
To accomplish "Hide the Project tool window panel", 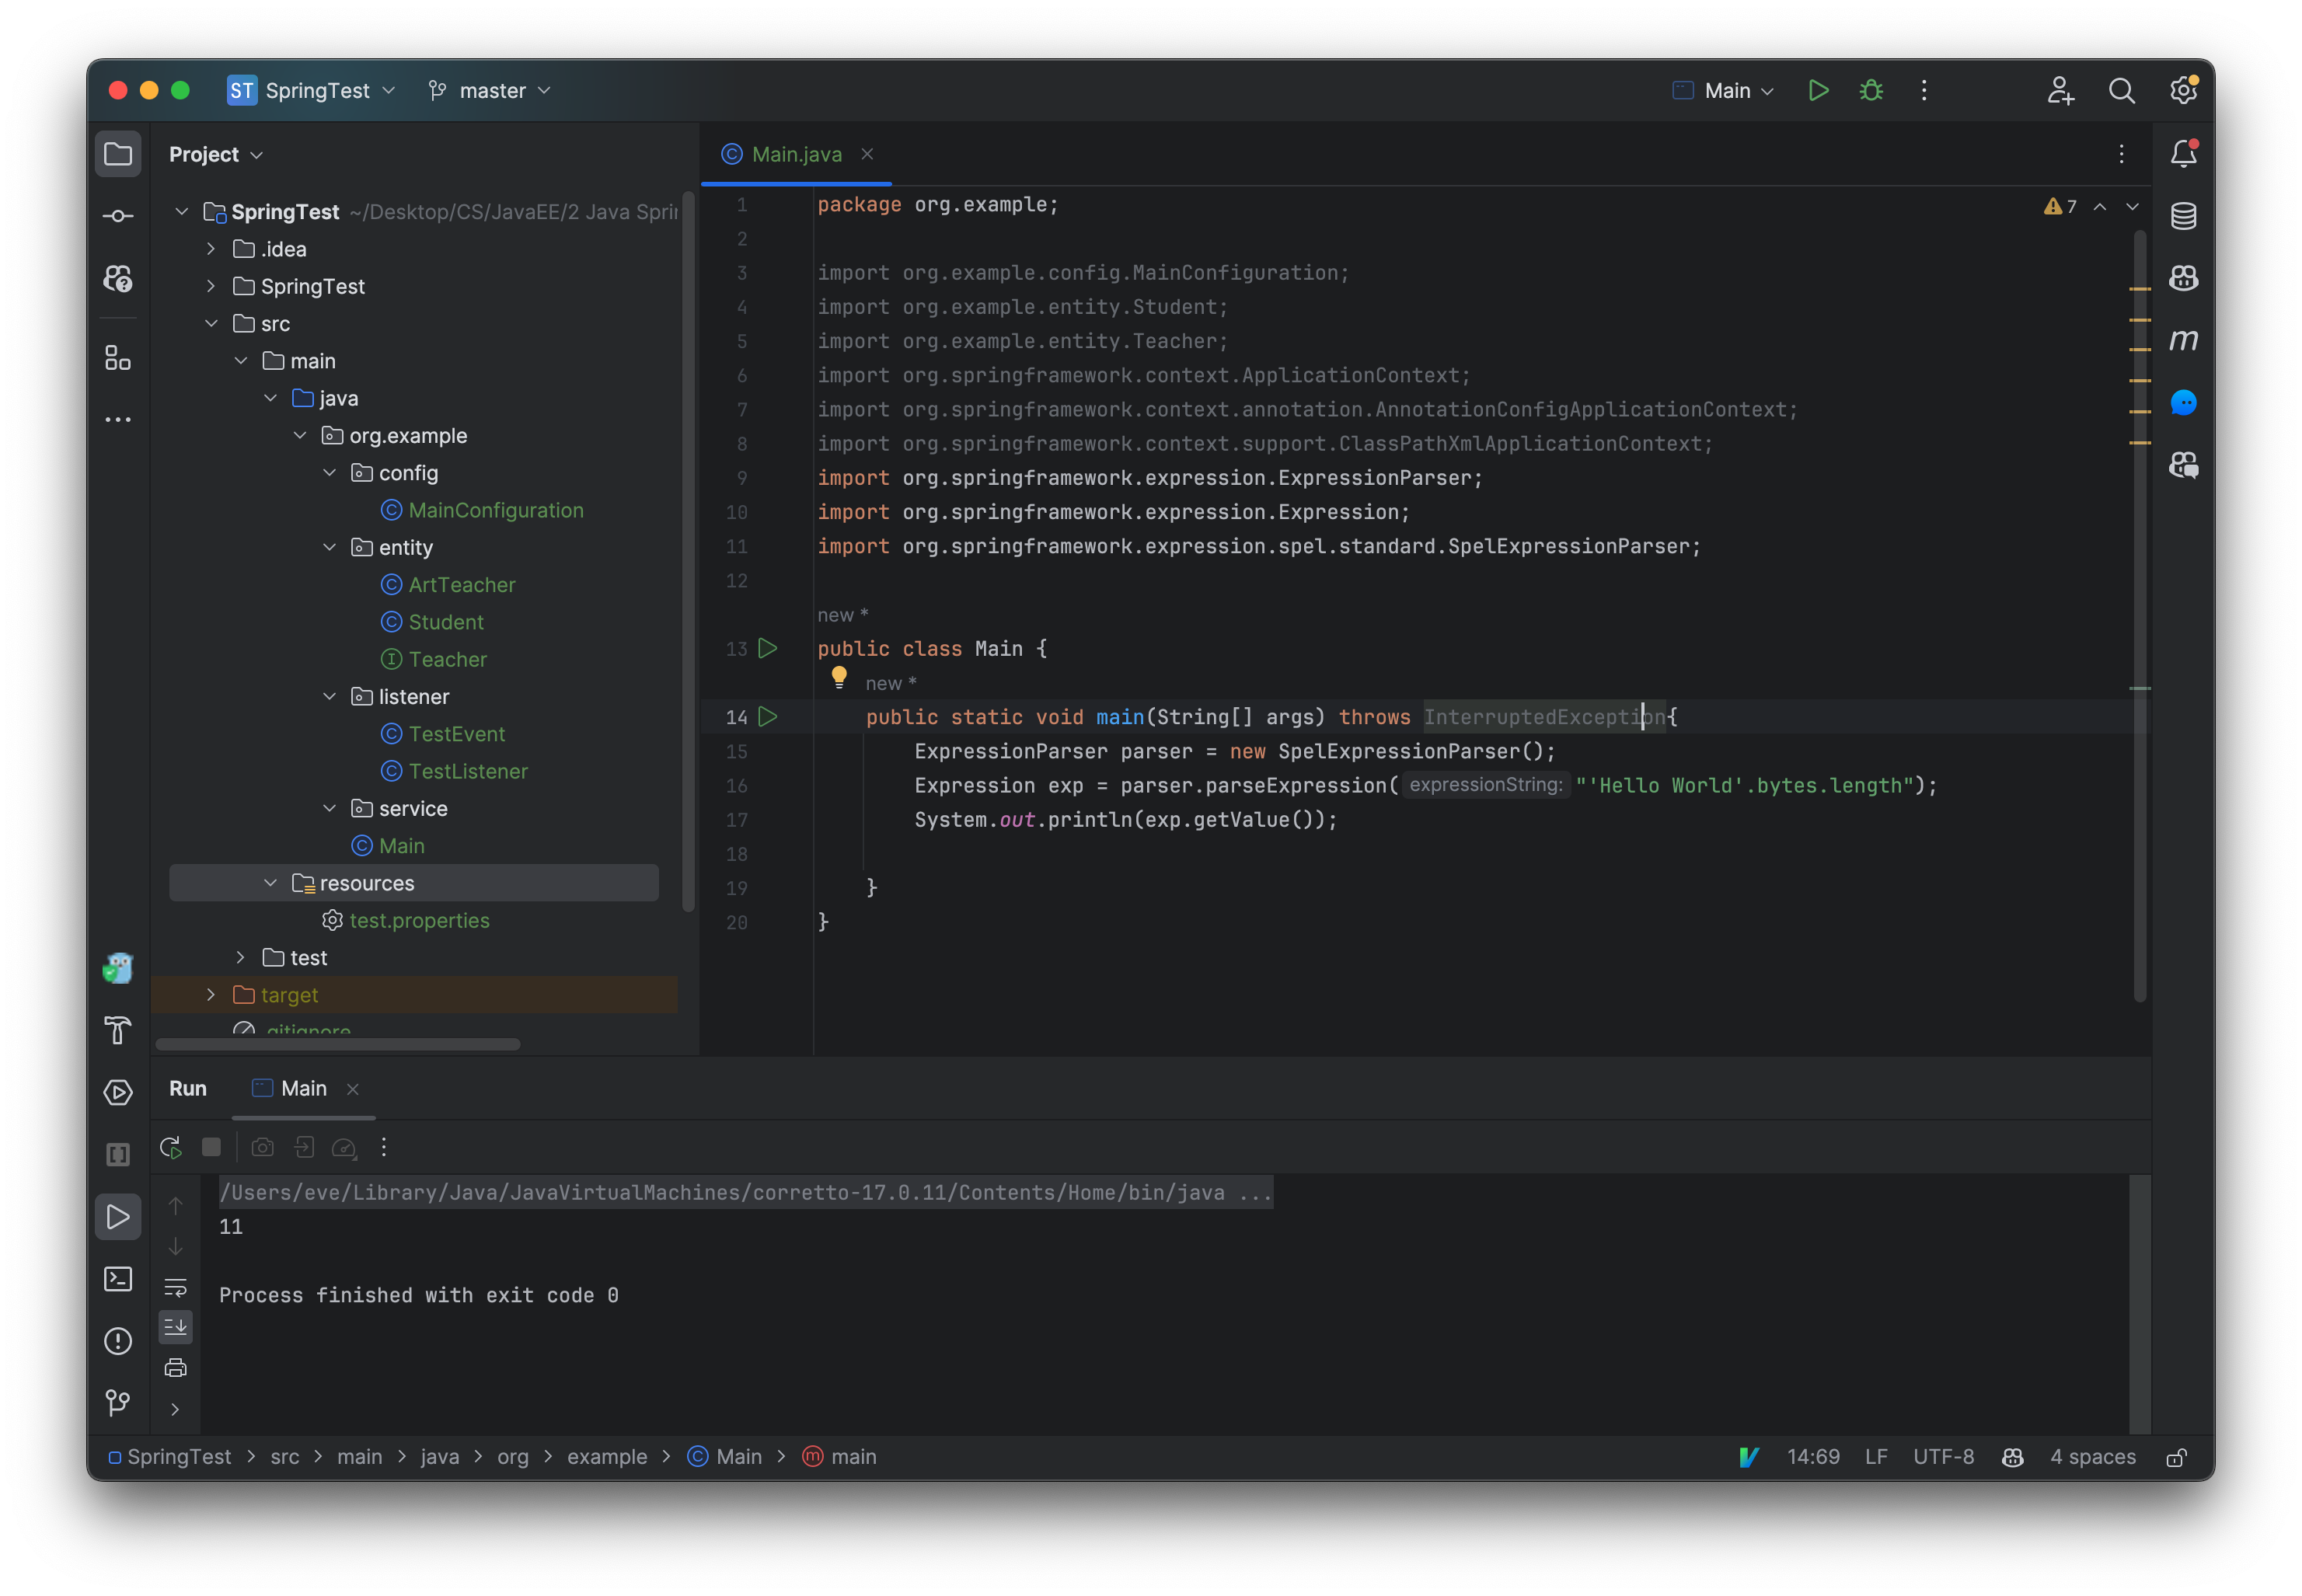I will tap(119, 154).
